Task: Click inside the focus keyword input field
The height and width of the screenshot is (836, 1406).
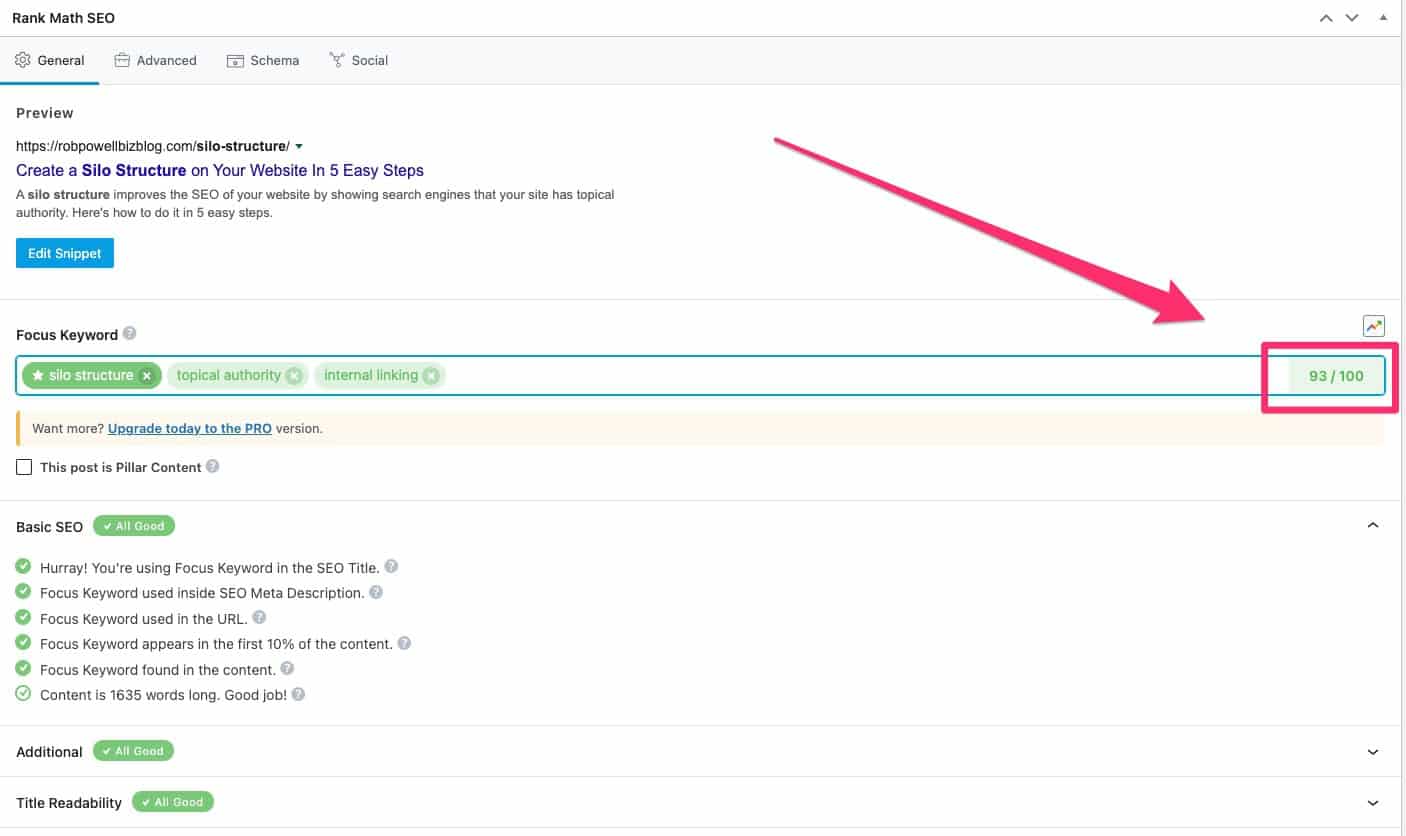Action: pos(700,375)
